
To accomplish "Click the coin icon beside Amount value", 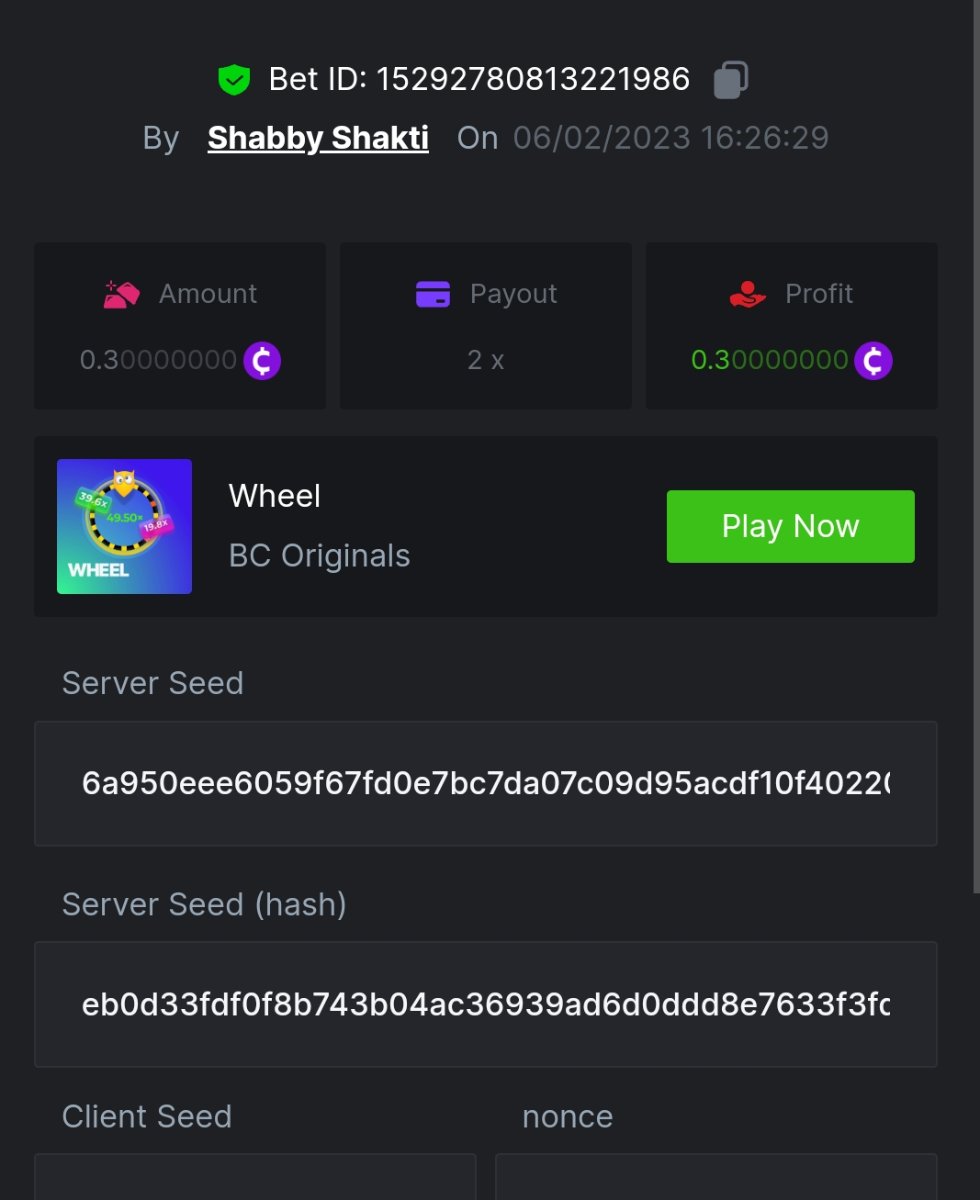I will pyautogui.click(x=263, y=360).
